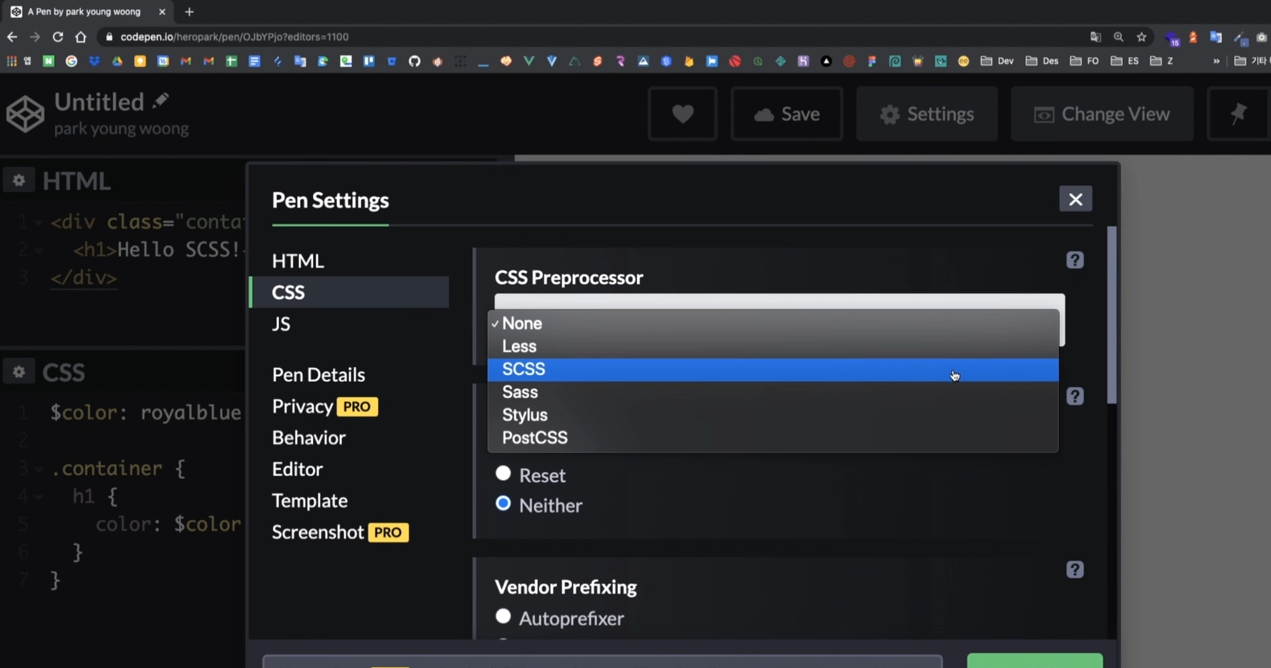
Task: Open the Privacy settings section
Action: [x=302, y=407]
